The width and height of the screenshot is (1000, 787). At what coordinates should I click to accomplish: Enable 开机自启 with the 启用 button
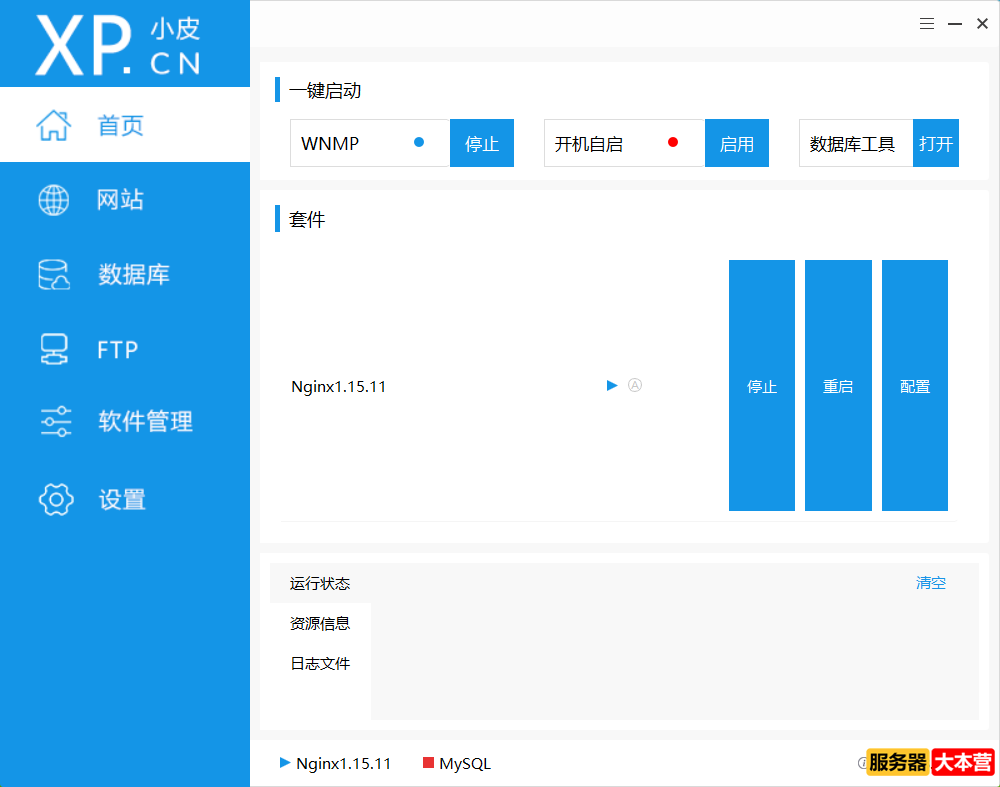coord(737,143)
